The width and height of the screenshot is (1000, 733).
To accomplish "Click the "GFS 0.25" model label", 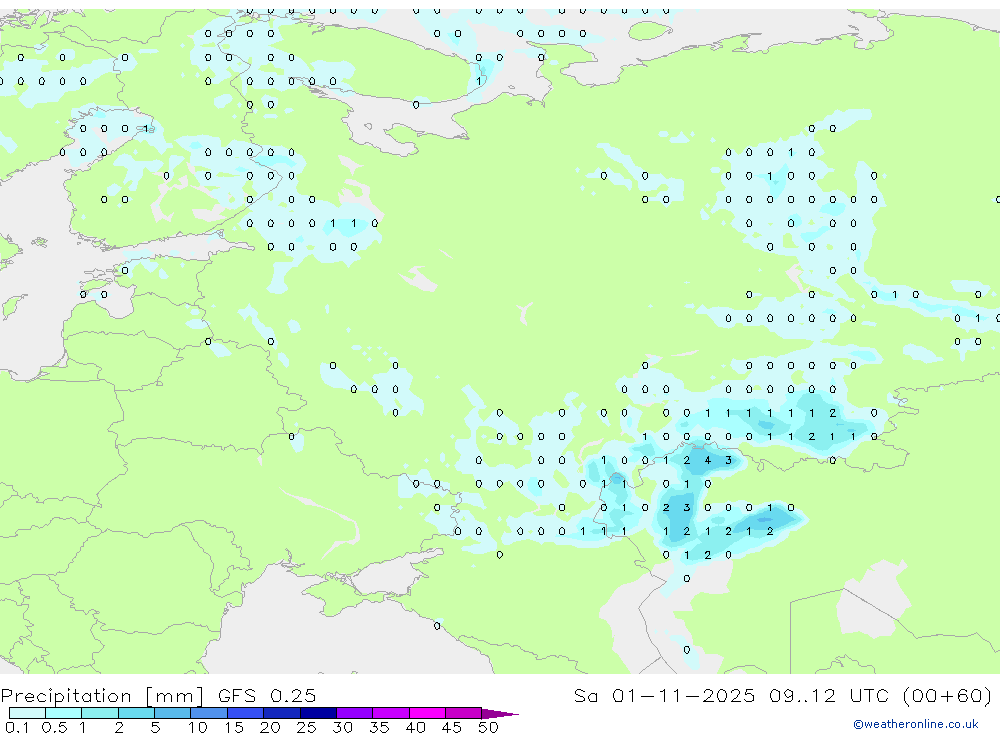I will pyautogui.click(x=267, y=695).
